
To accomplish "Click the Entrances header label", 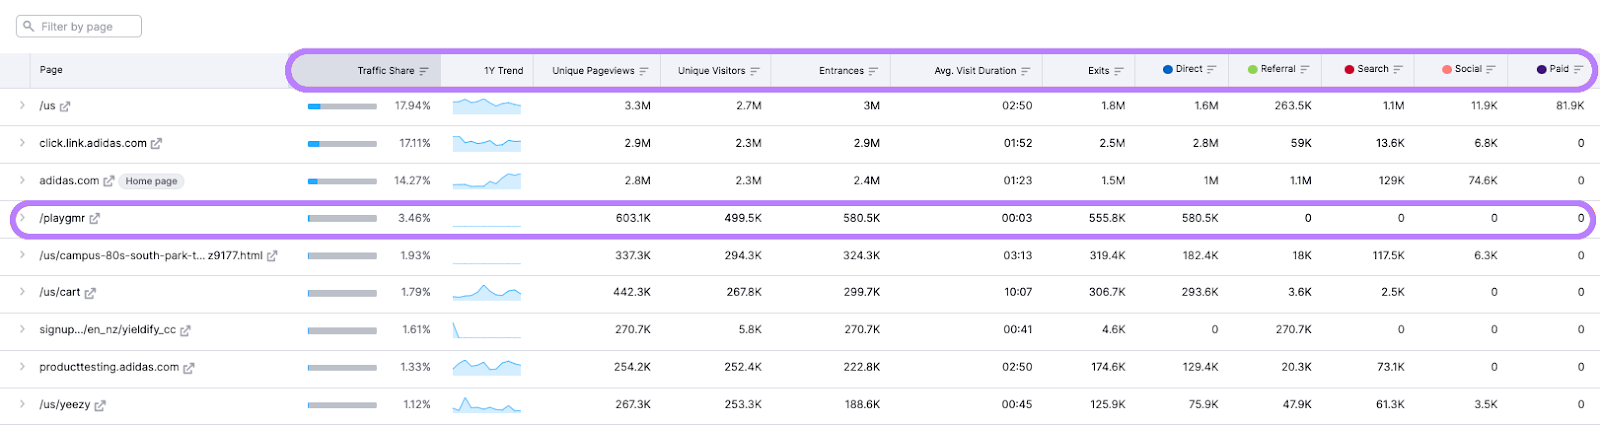I will tap(841, 70).
